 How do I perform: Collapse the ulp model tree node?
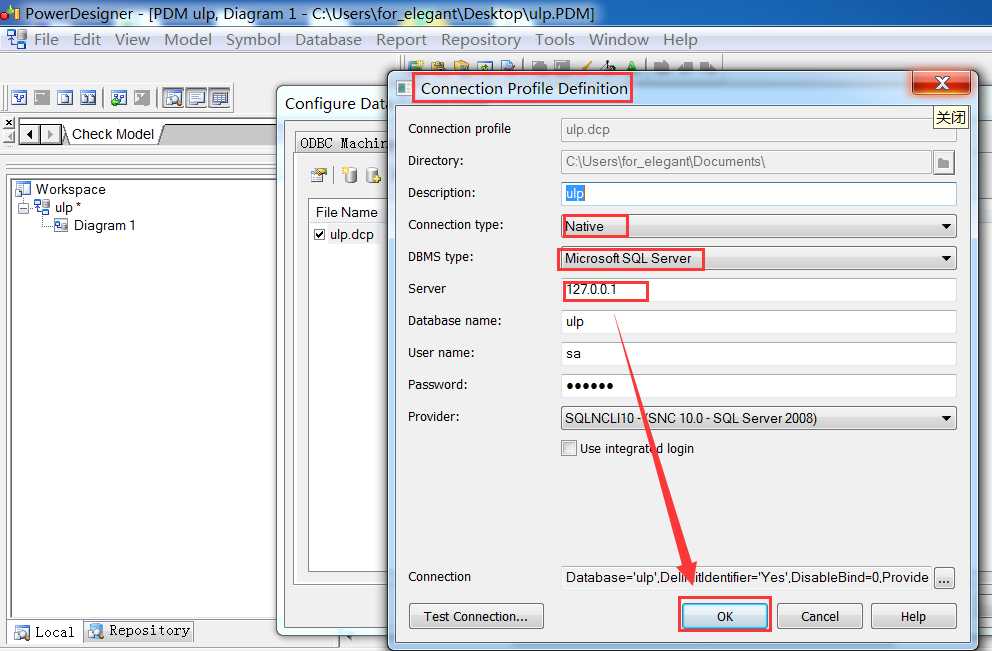tap(23, 208)
